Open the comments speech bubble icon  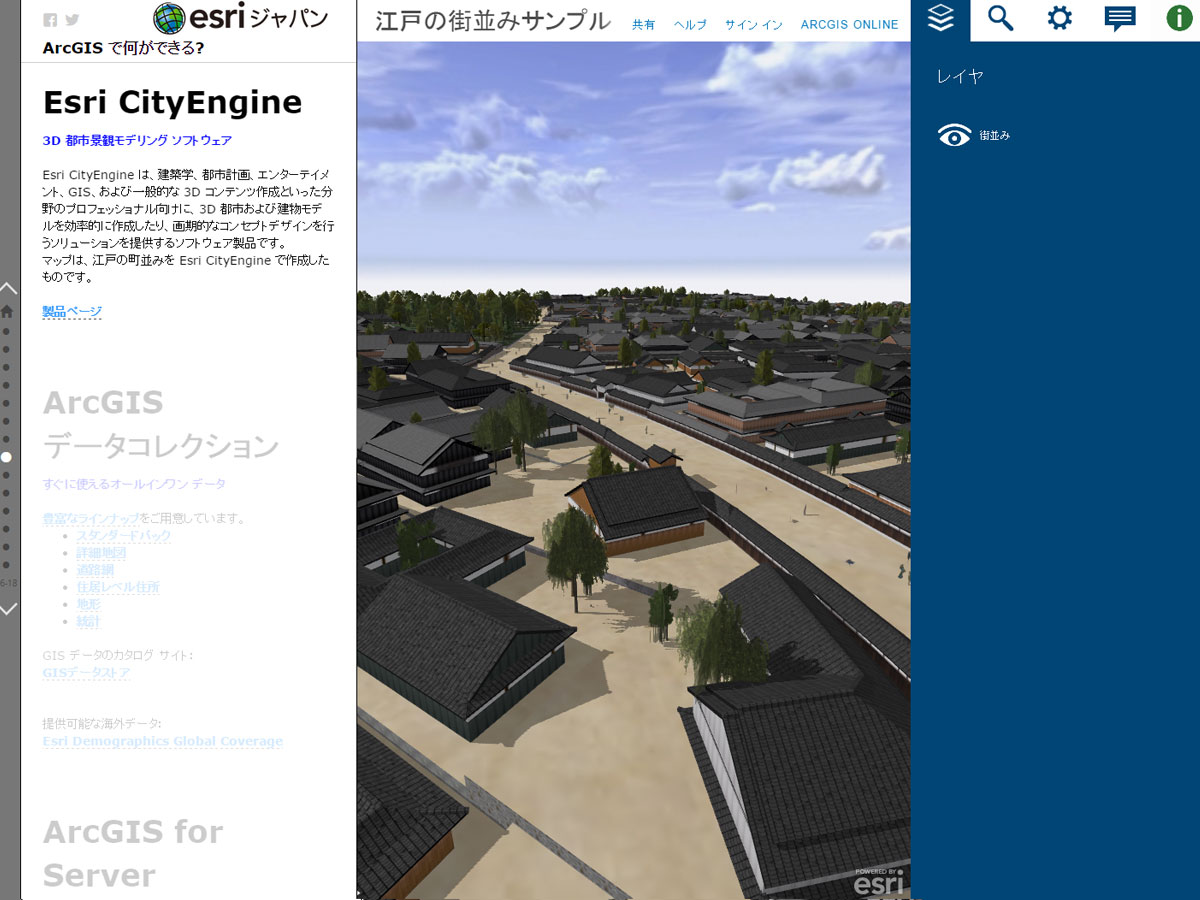point(1120,19)
